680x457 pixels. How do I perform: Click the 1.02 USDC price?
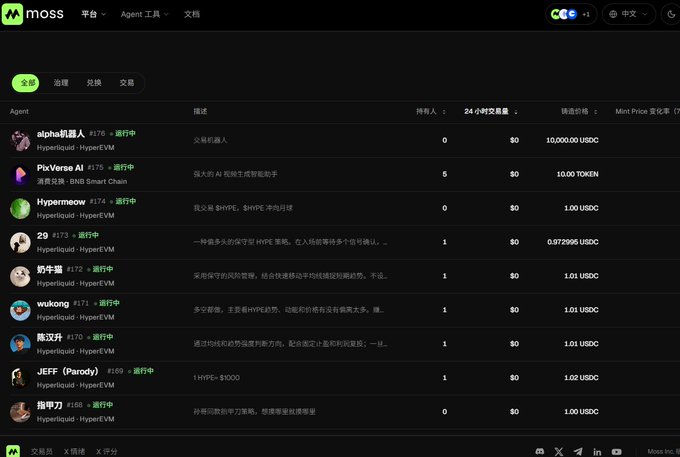pyautogui.click(x=581, y=378)
